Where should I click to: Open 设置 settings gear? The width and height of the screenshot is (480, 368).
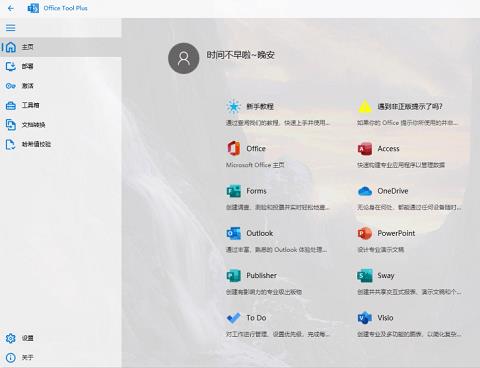tap(61, 338)
